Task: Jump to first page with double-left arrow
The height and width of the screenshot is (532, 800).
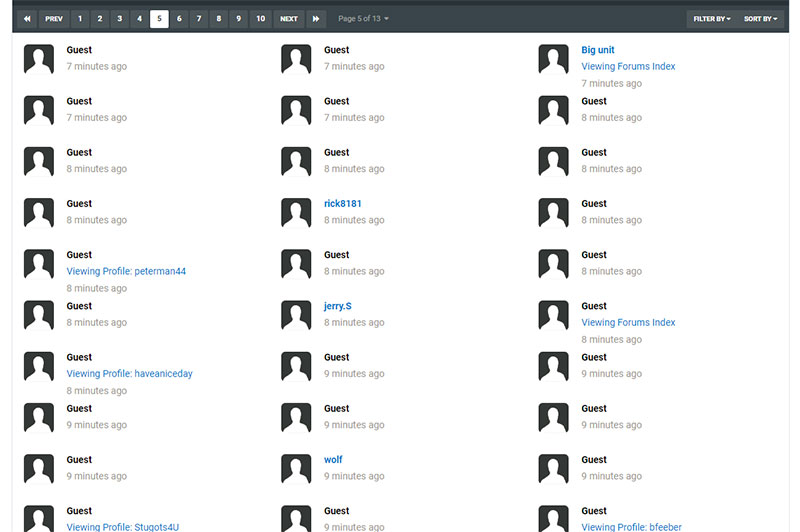Action: tap(27, 19)
